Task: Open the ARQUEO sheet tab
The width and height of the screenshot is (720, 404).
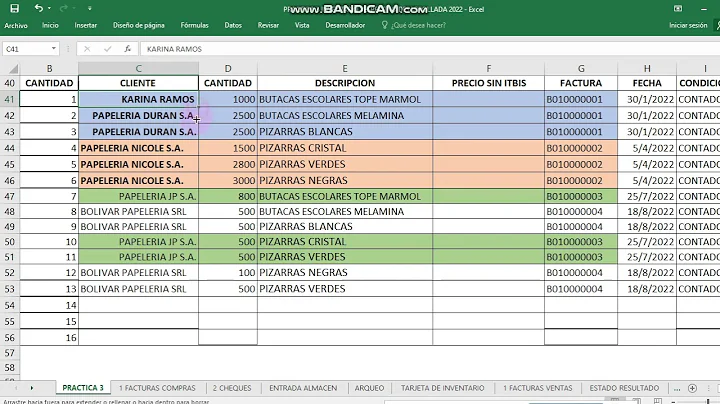Action: pyautogui.click(x=369, y=388)
